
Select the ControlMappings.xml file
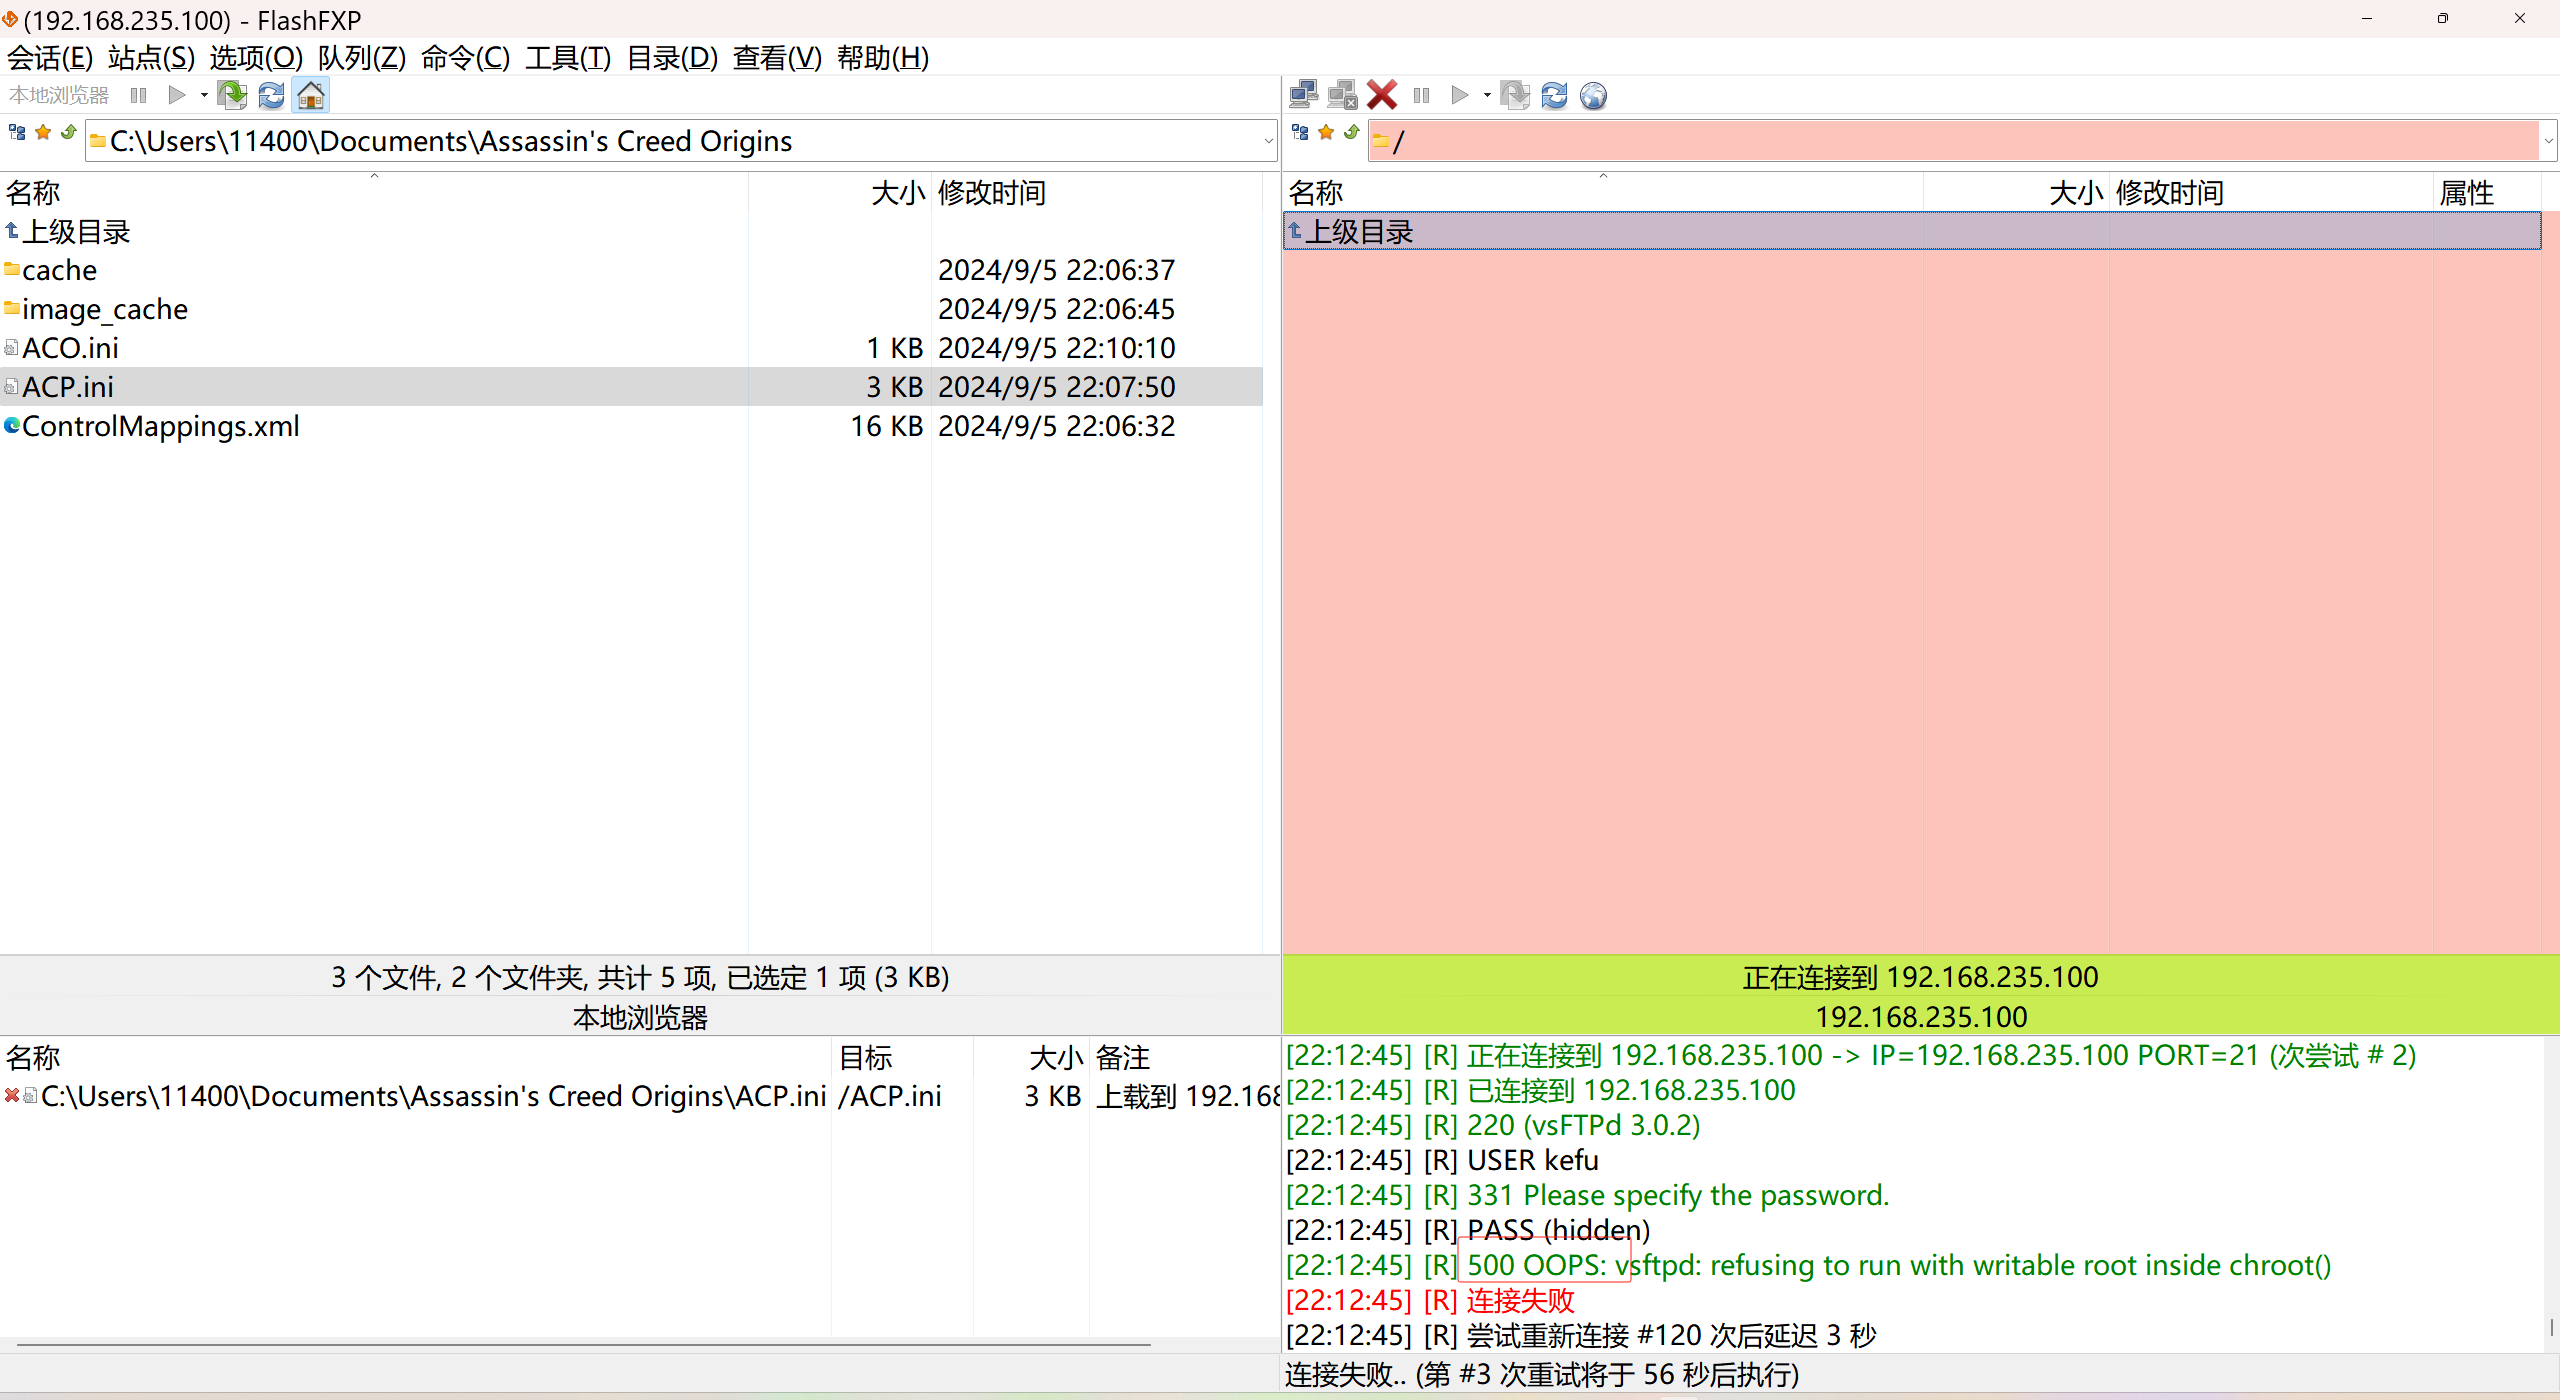point(160,426)
